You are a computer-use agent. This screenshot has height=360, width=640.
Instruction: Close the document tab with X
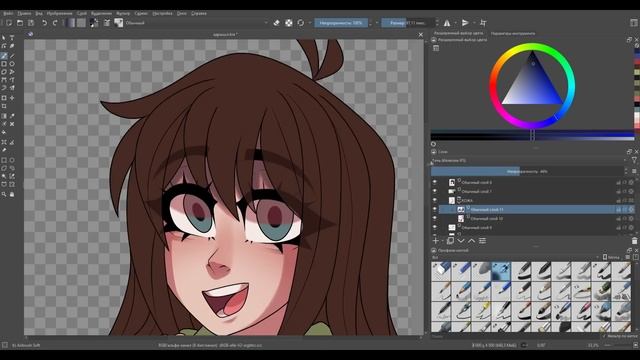coord(421,35)
